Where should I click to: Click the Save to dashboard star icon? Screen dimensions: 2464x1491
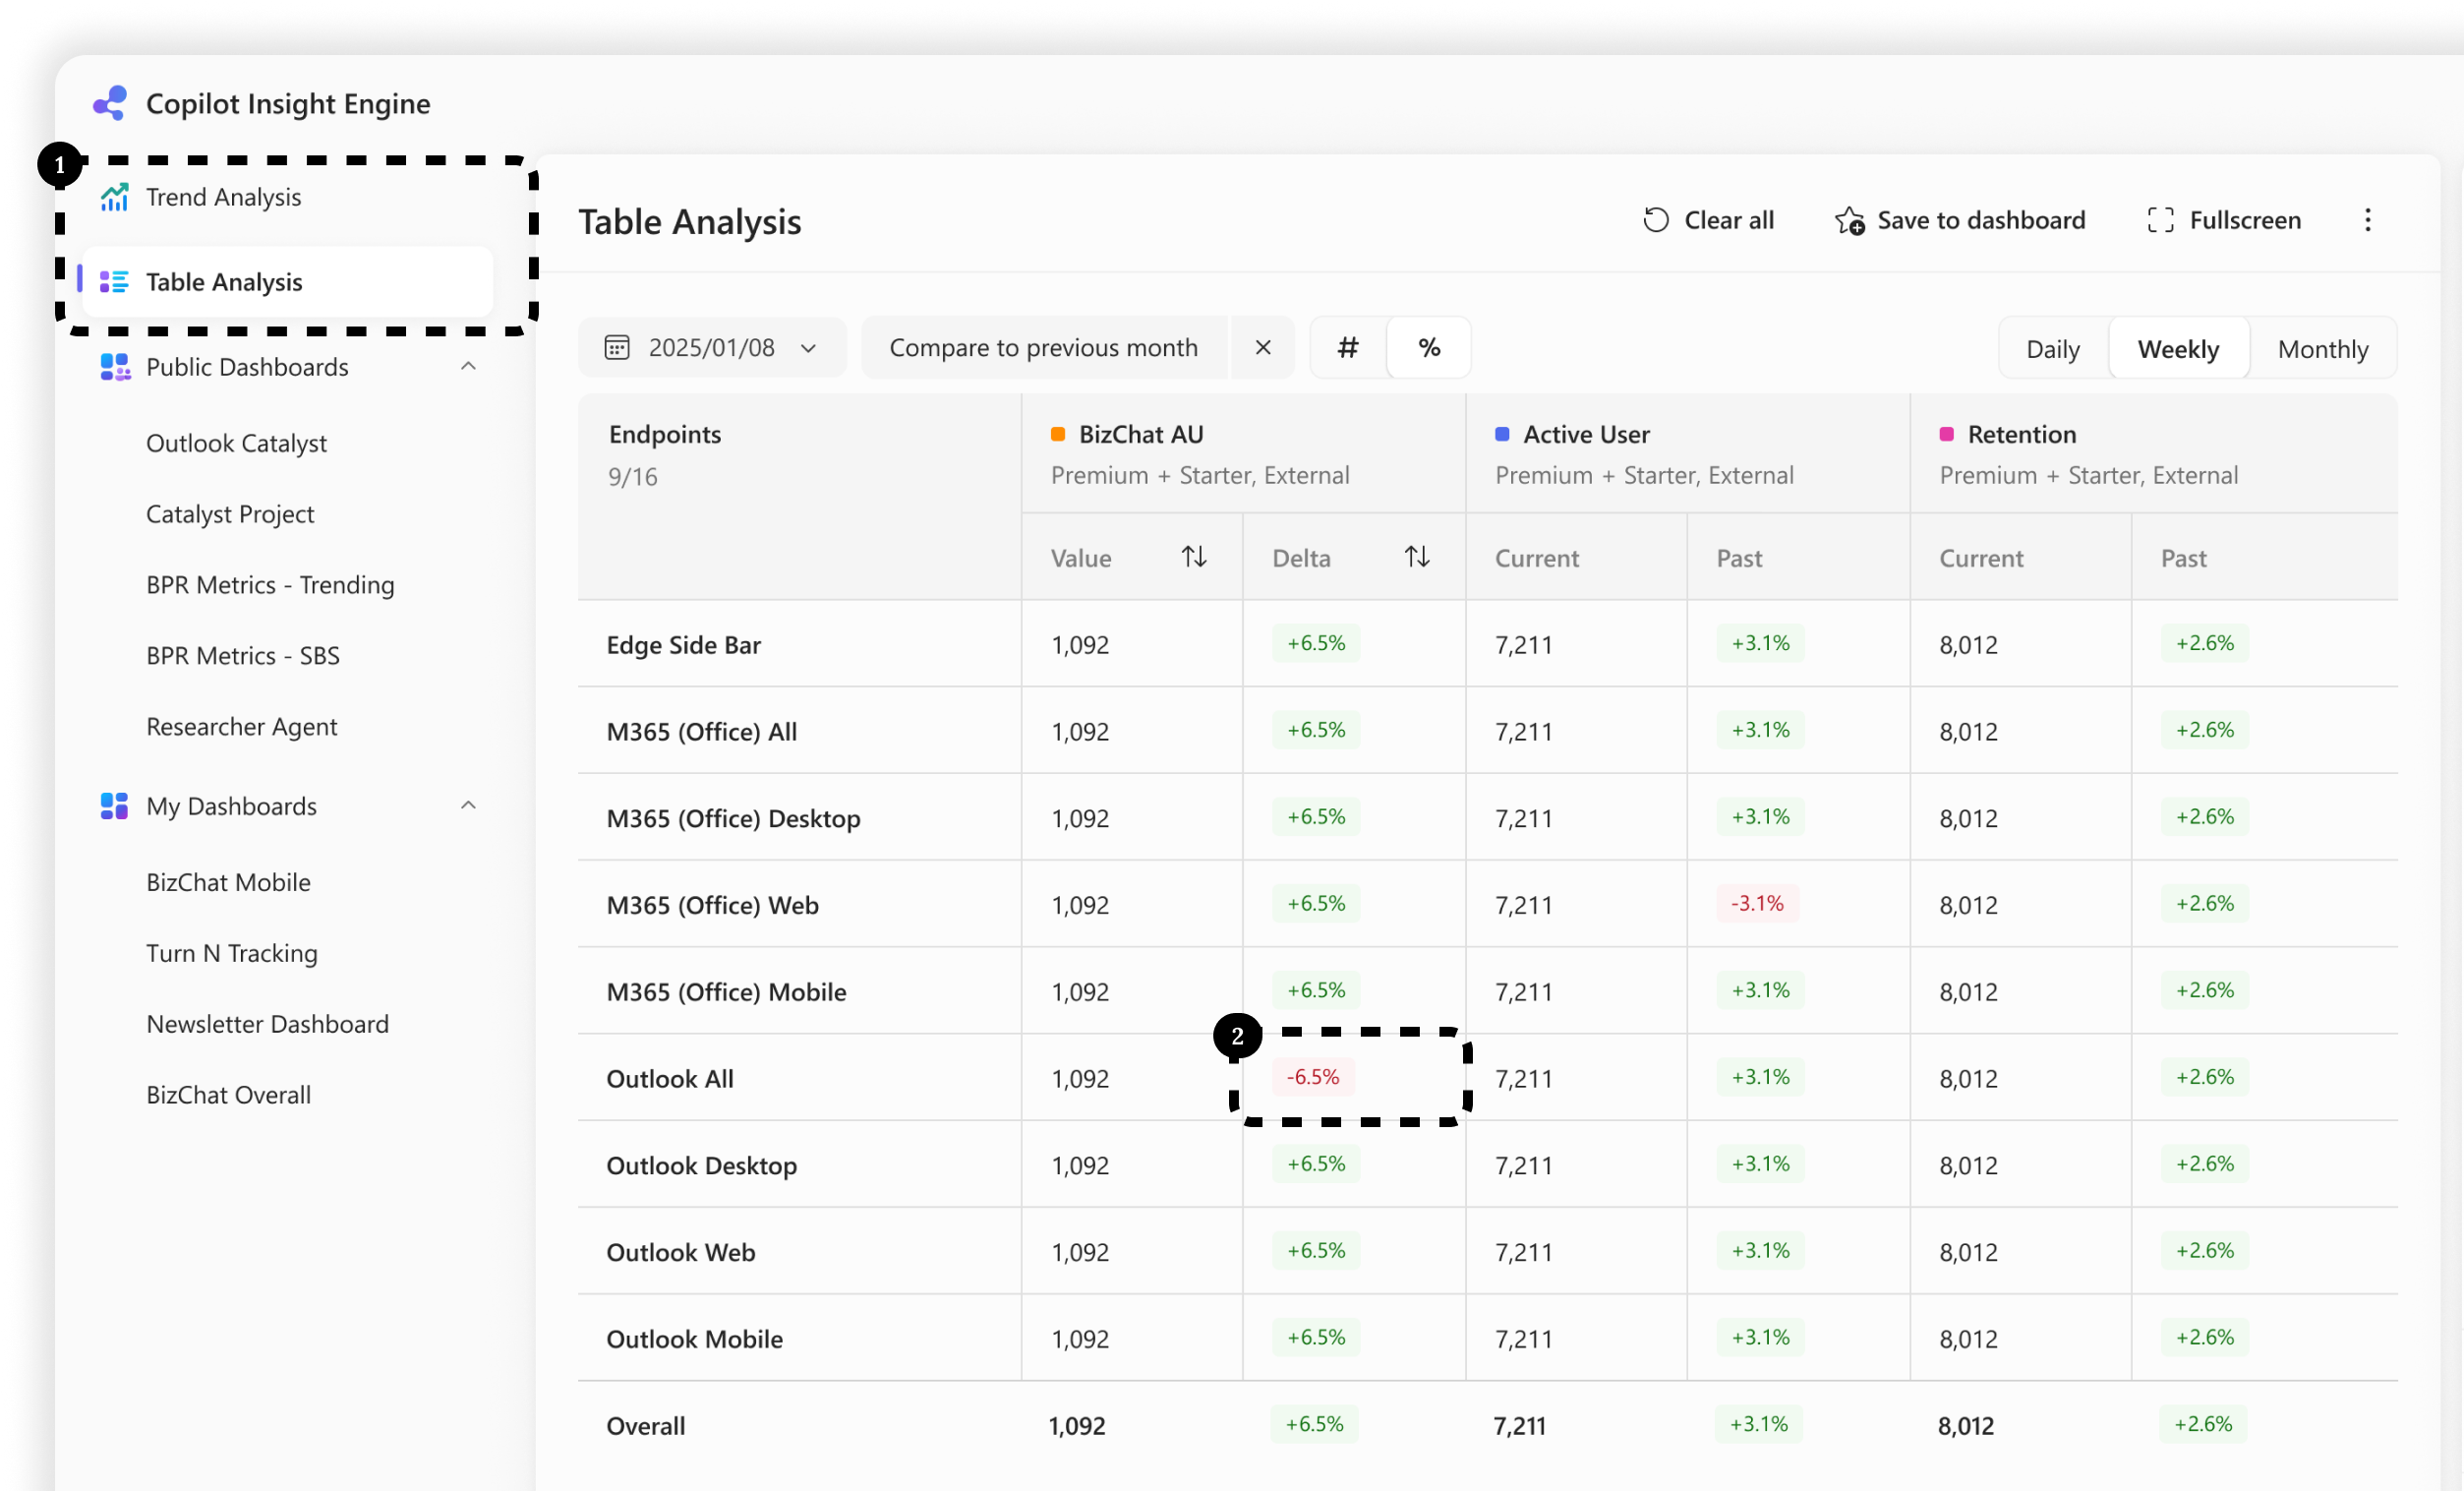[x=1850, y=220]
